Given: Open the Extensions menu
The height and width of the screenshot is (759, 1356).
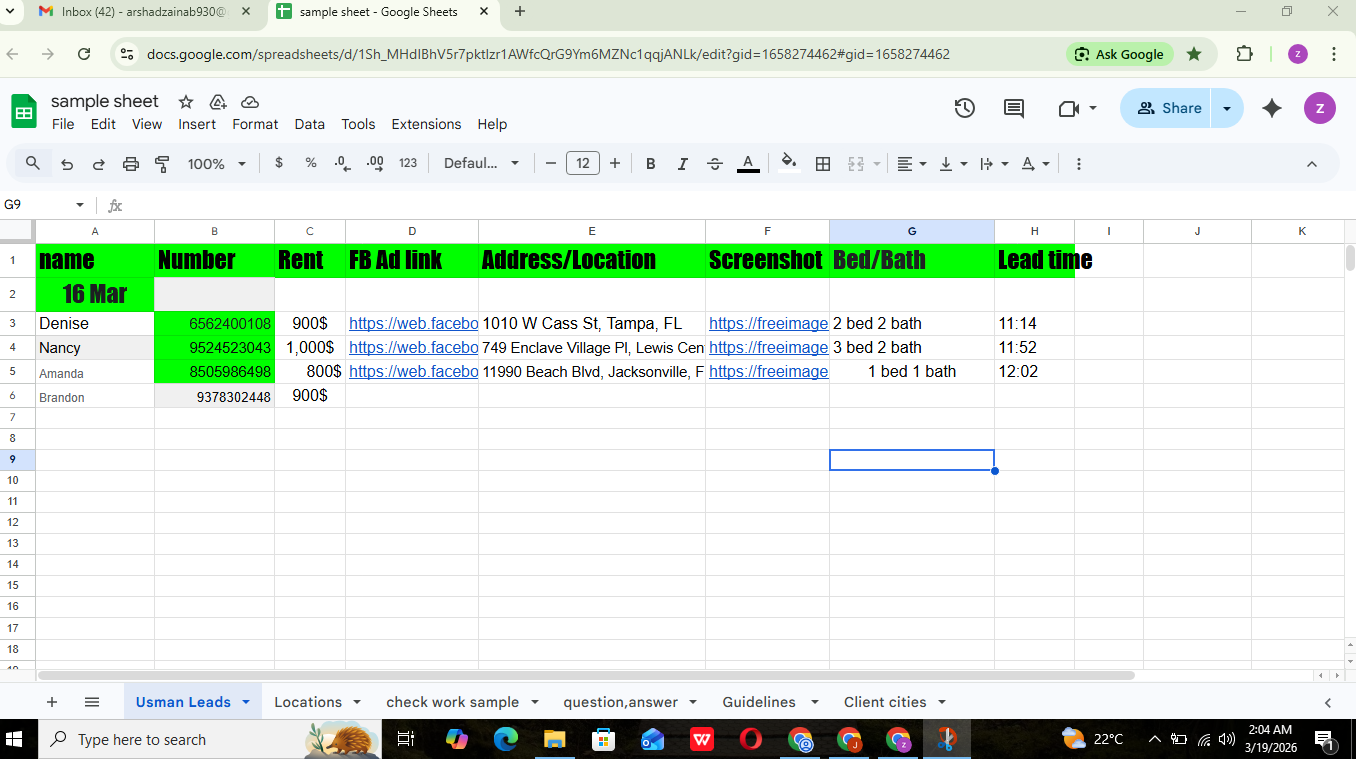Looking at the screenshot, I should (x=426, y=124).
